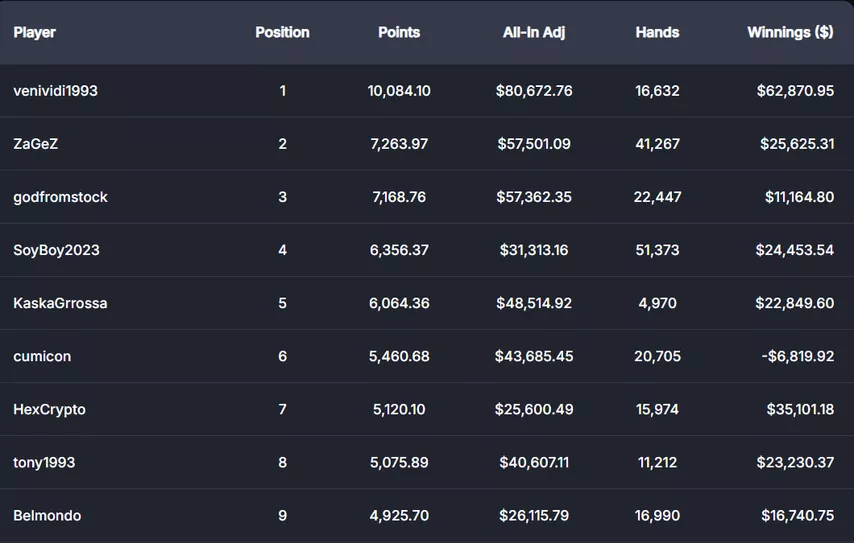Select KaskaGrrossa player name

point(60,303)
